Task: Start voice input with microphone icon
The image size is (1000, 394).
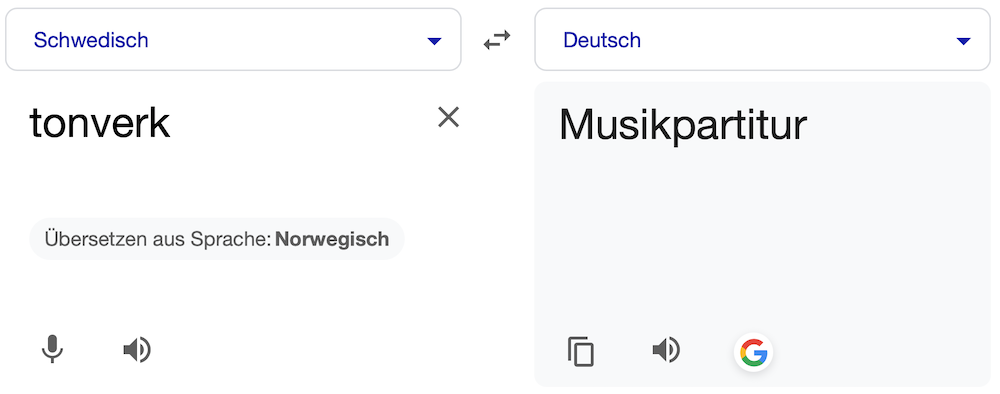Action: (x=52, y=349)
